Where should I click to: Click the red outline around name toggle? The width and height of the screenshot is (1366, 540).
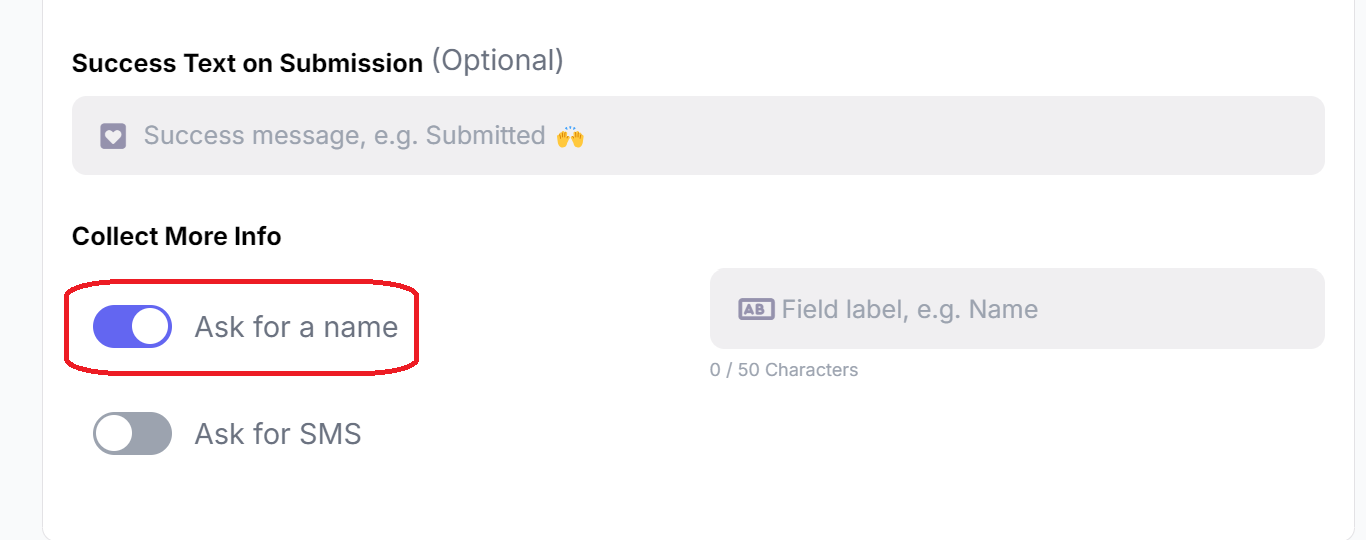coord(241,284)
